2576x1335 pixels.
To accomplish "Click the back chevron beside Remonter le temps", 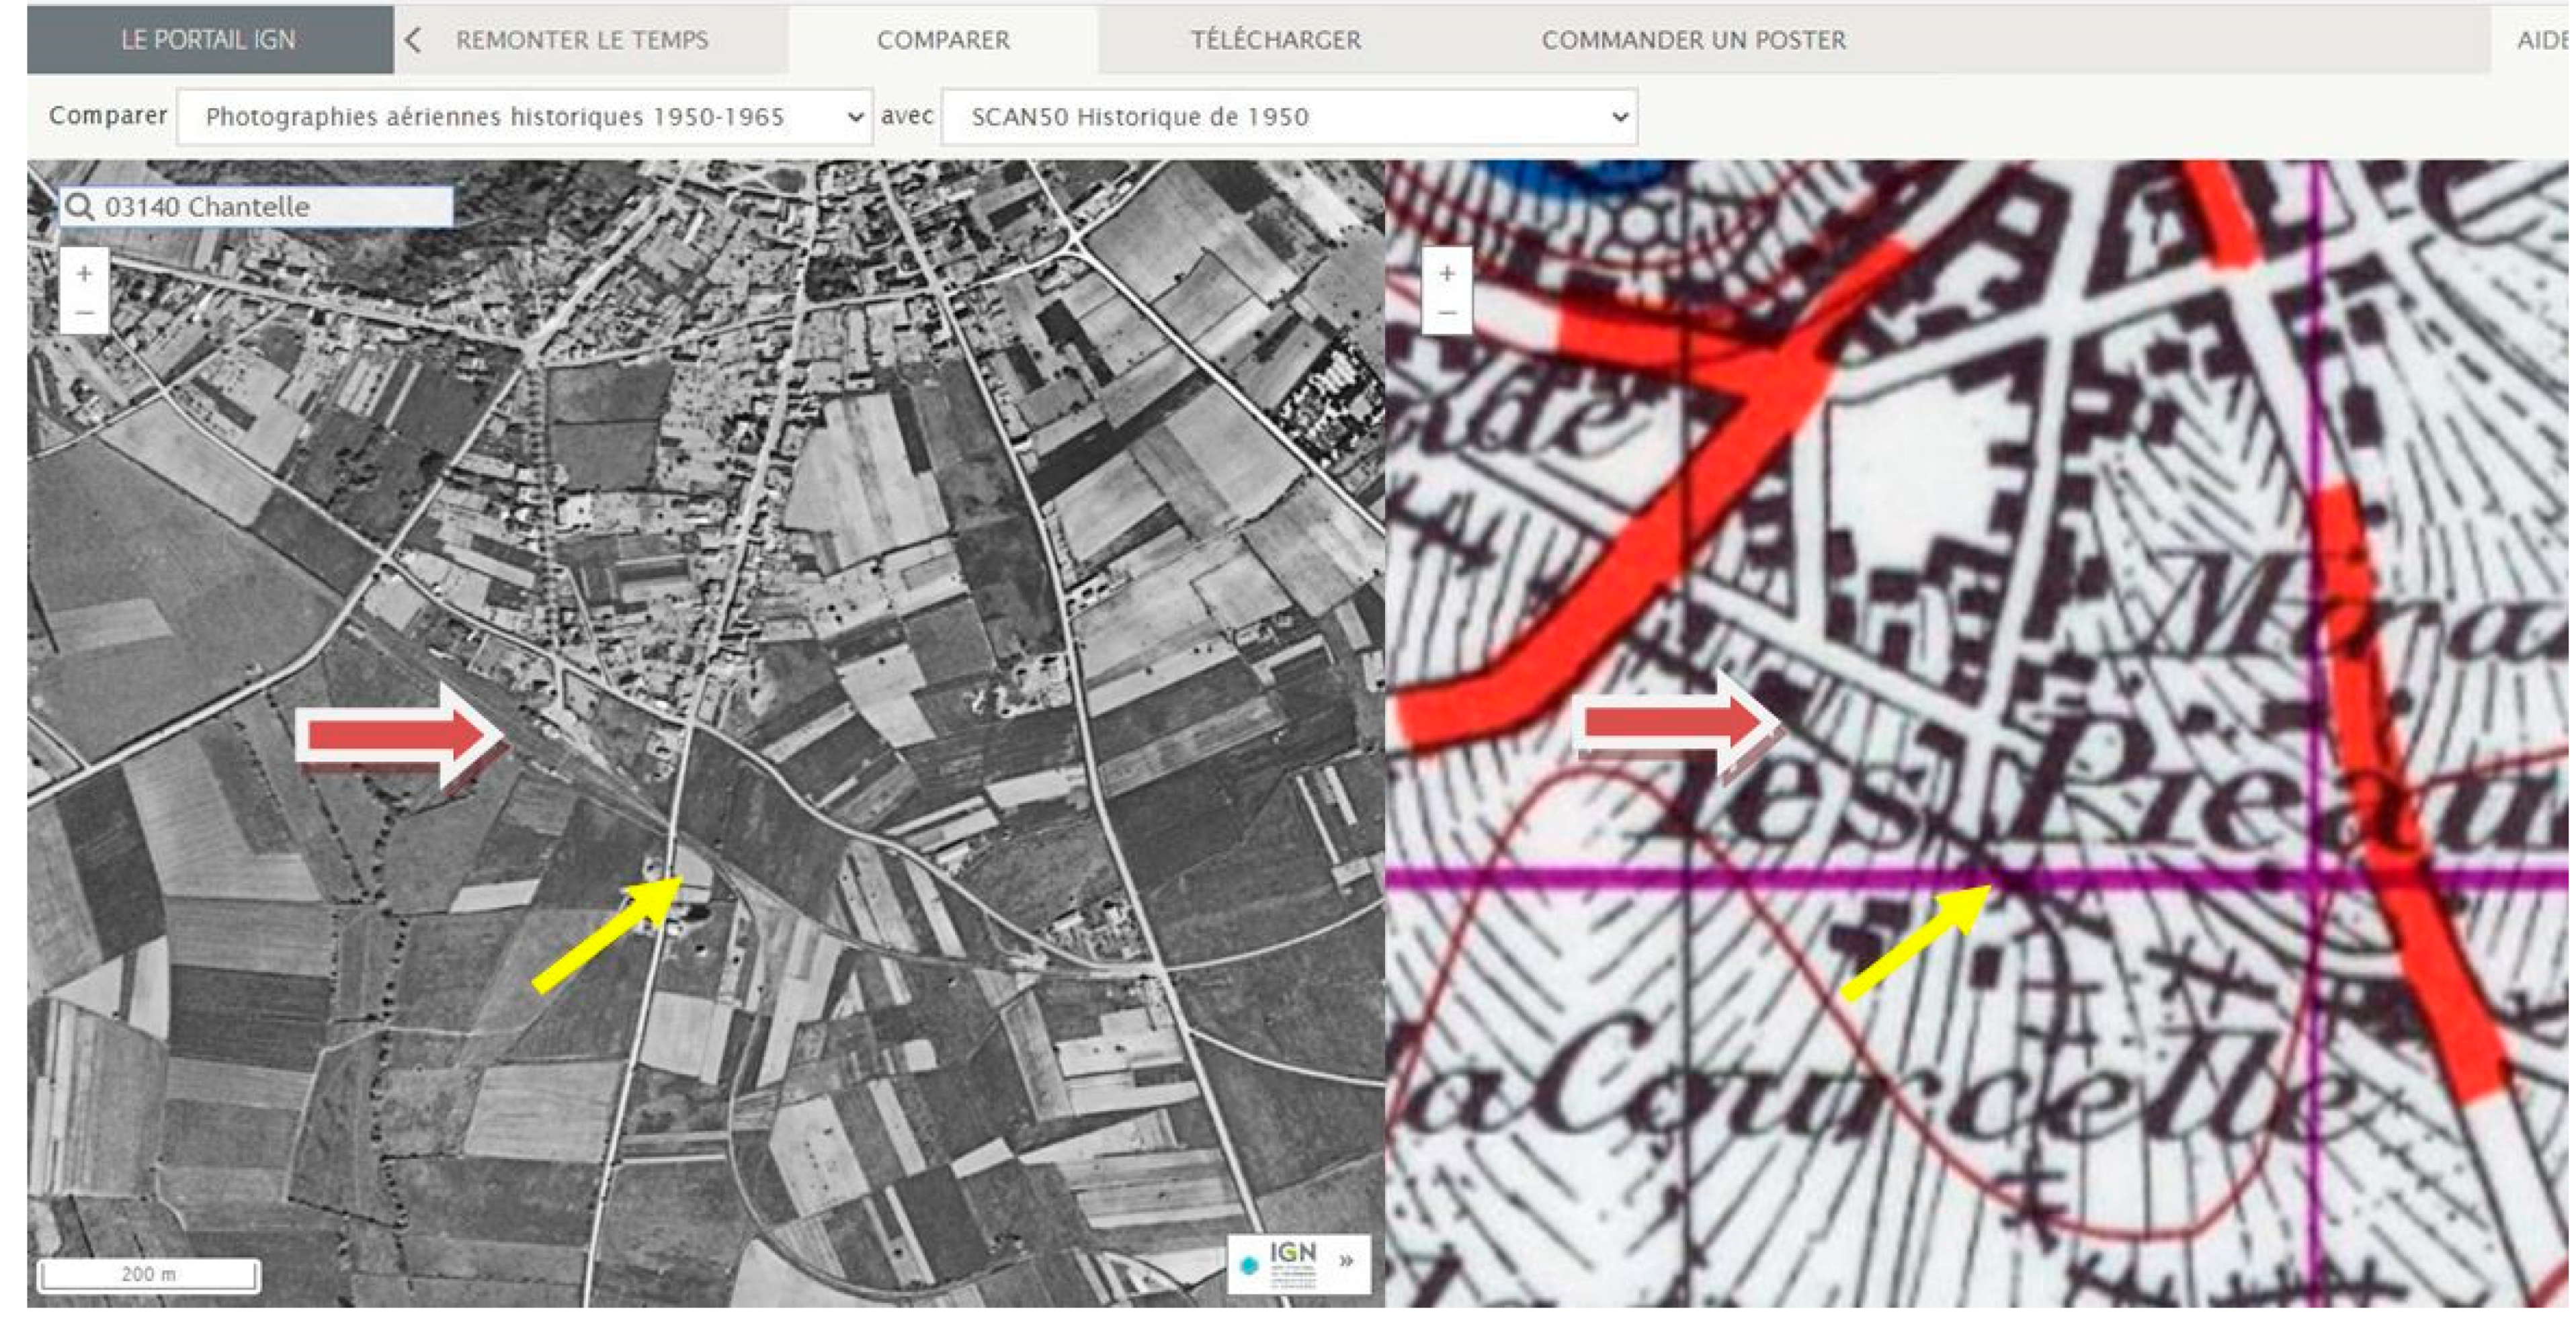I will pyautogui.click(x=413, y=40).
